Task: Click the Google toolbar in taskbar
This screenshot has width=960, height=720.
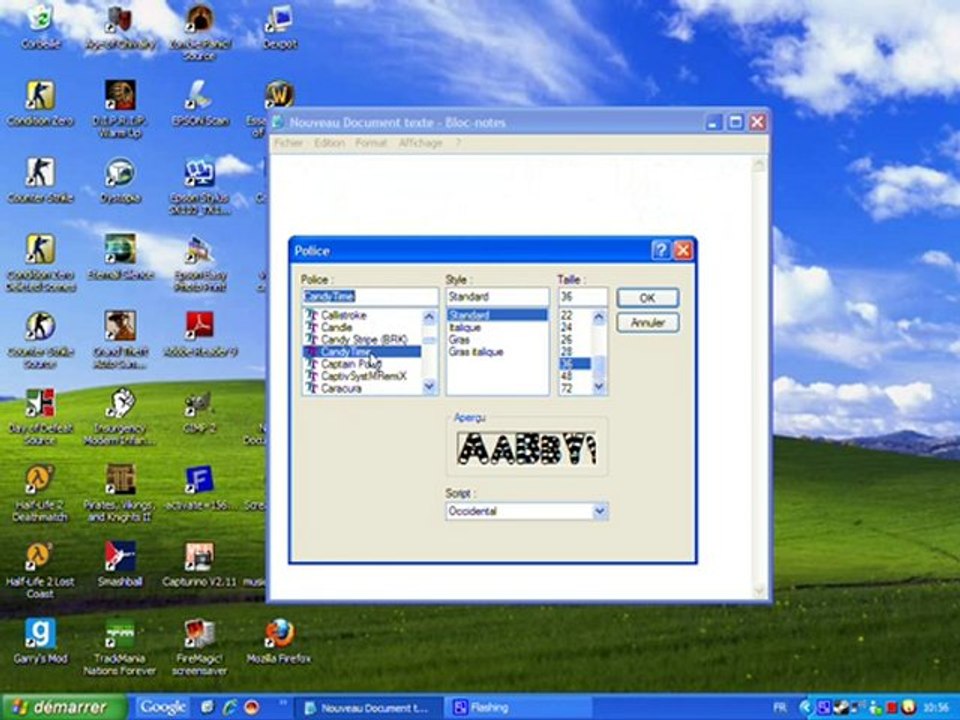Action: pyautogui.click(x=162, y=707)
